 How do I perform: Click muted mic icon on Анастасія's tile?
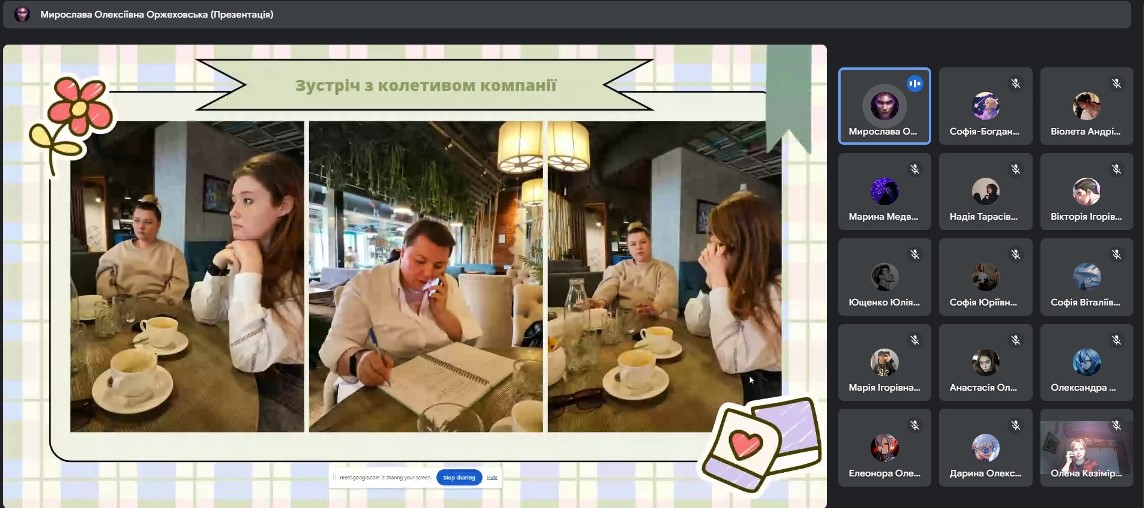tap(1014, 340)
